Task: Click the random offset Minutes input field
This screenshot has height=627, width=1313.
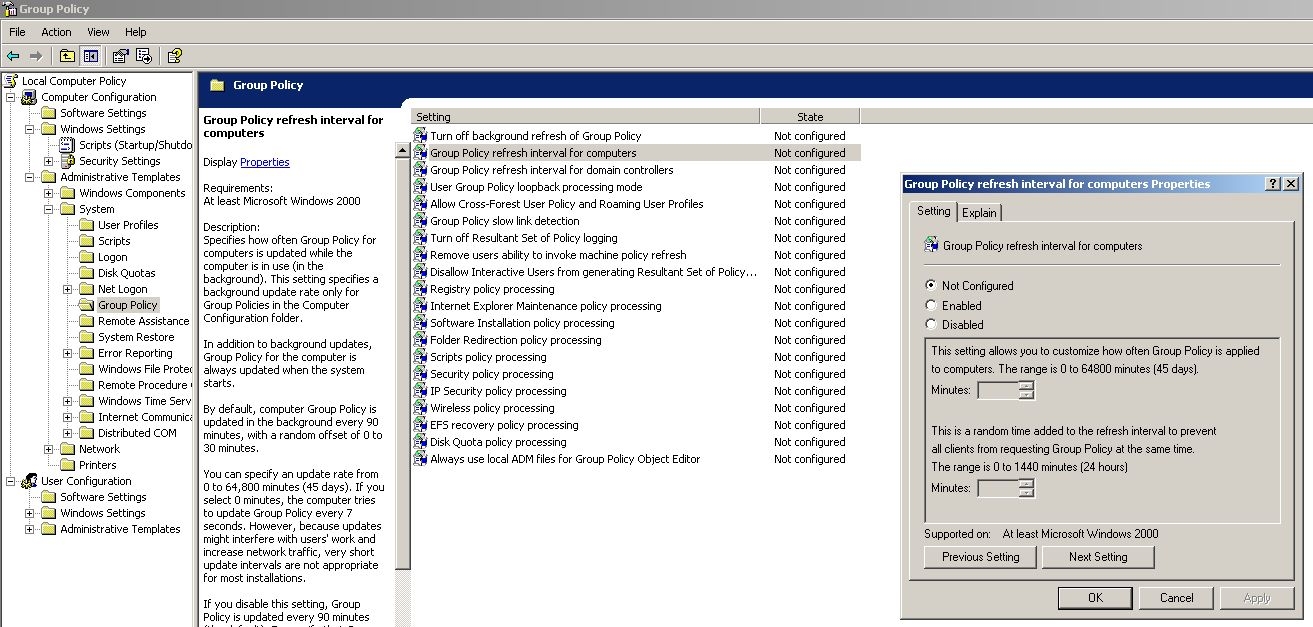Action: [x=998, y=488]
